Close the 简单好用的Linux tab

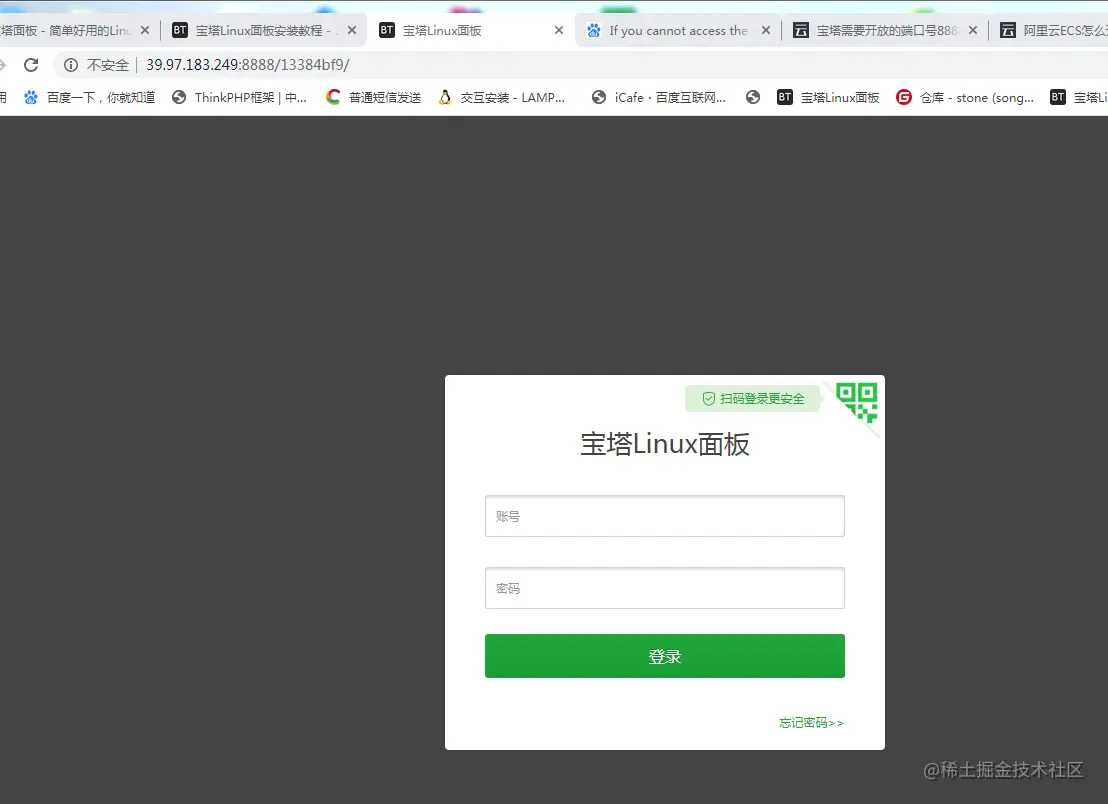(145, 30)
